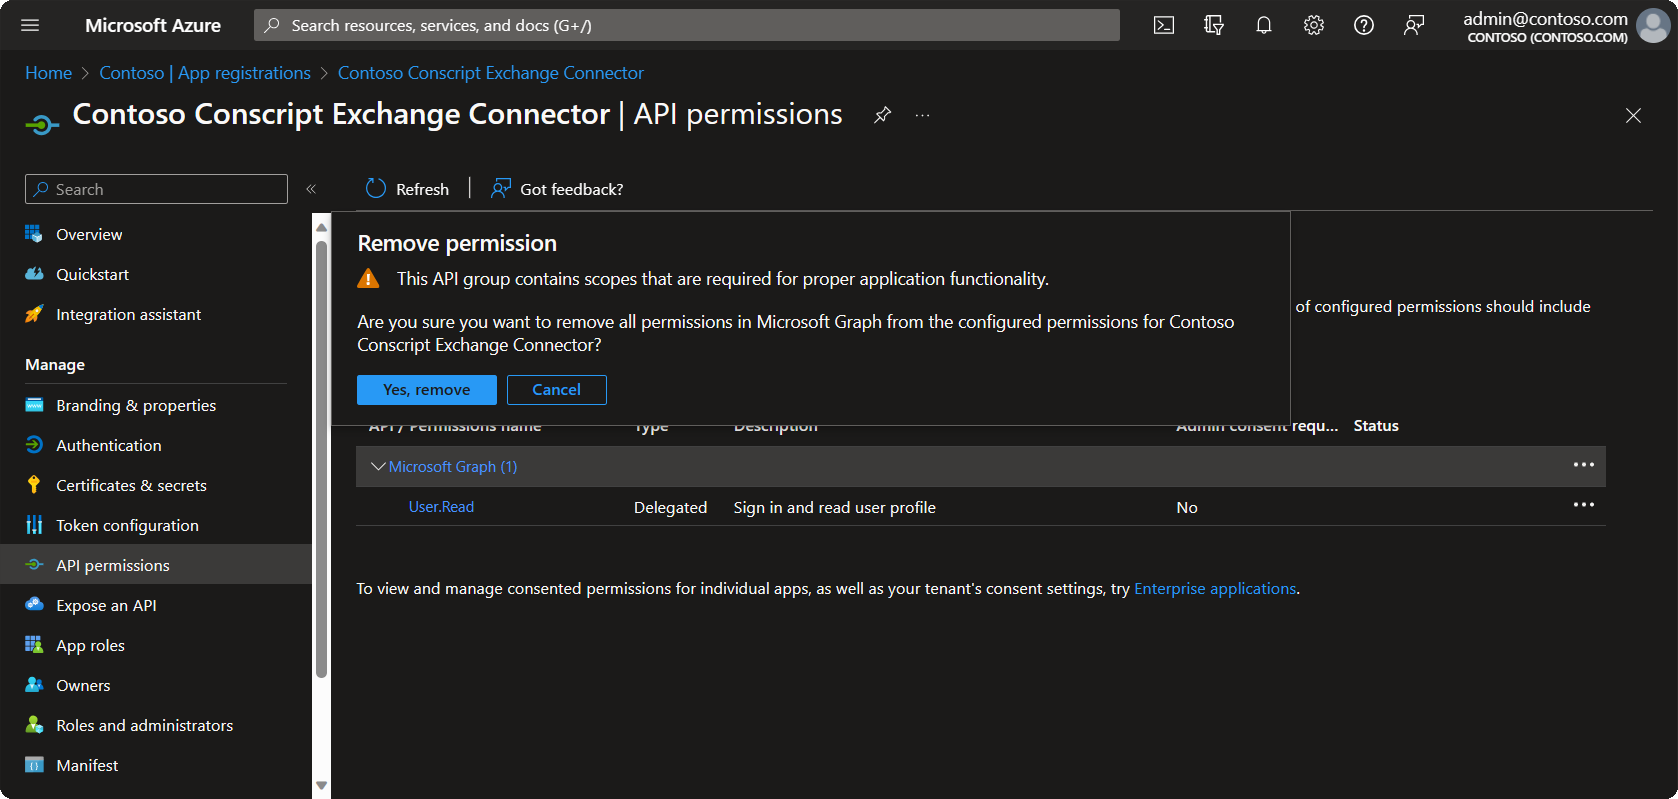
Task: Open the Help question mark icon
Action: pyautogui.click(x=1364, y=25)
